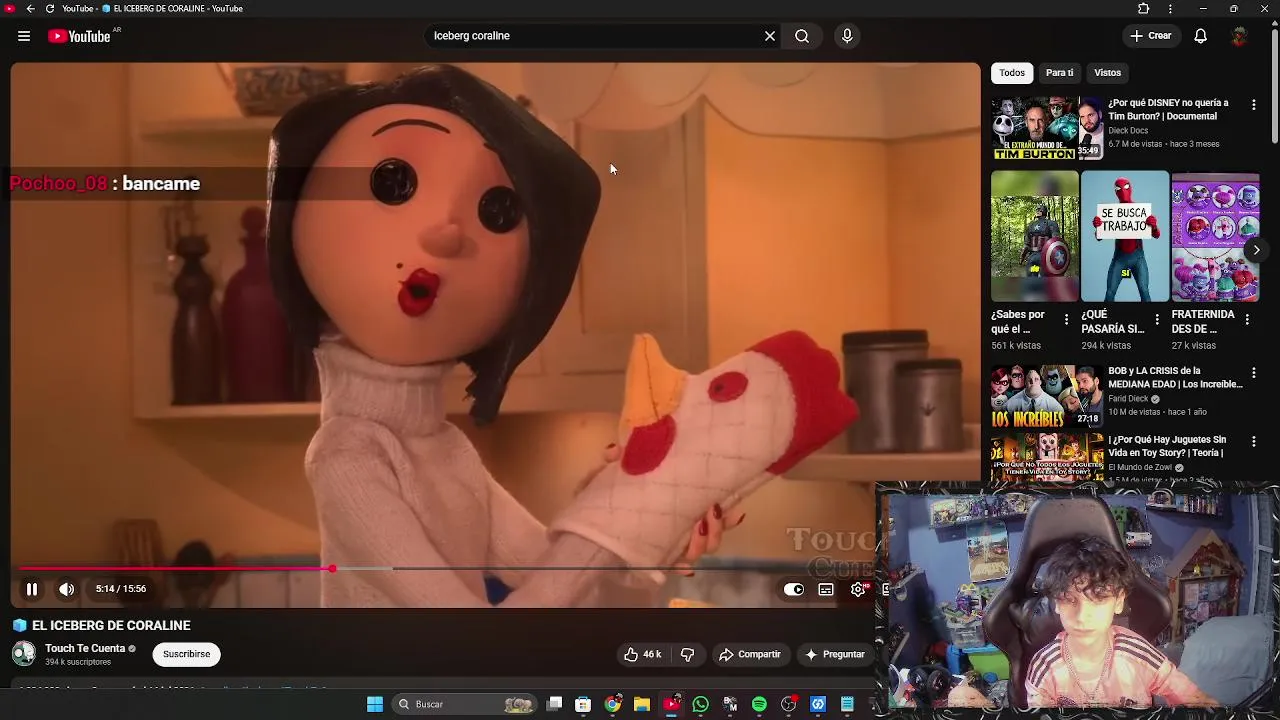
Task: Go to the YouTube home logo
Action: [79, 36]
